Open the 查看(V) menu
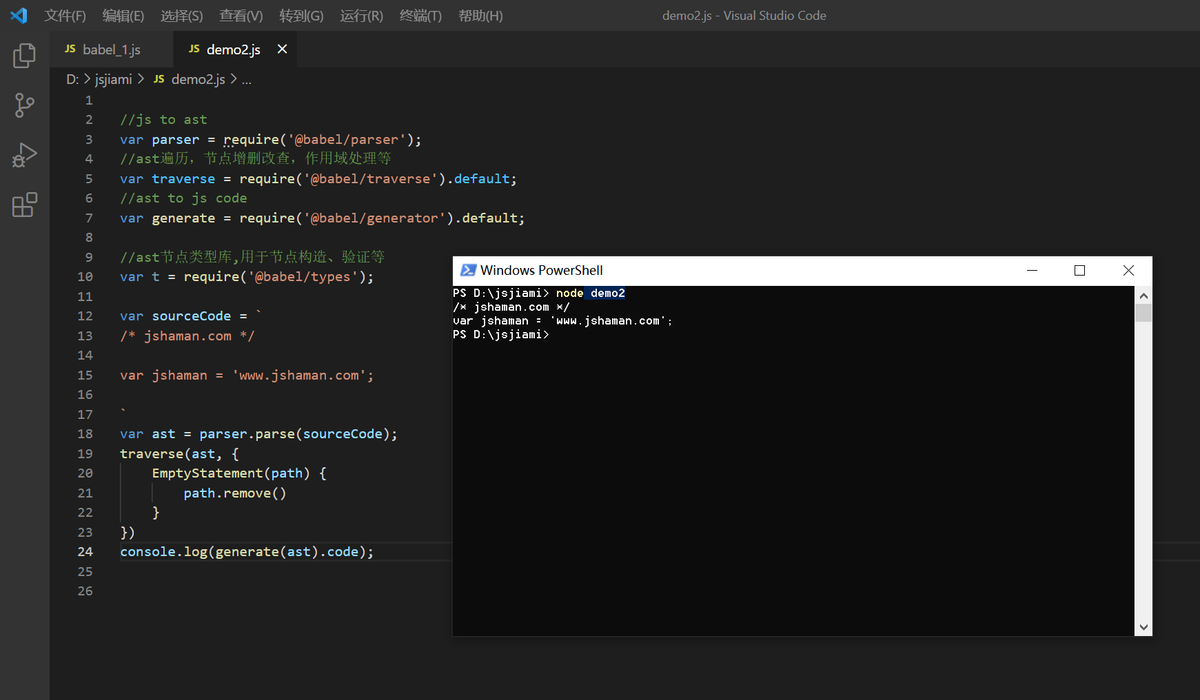1200x700 pixels. 241,16
